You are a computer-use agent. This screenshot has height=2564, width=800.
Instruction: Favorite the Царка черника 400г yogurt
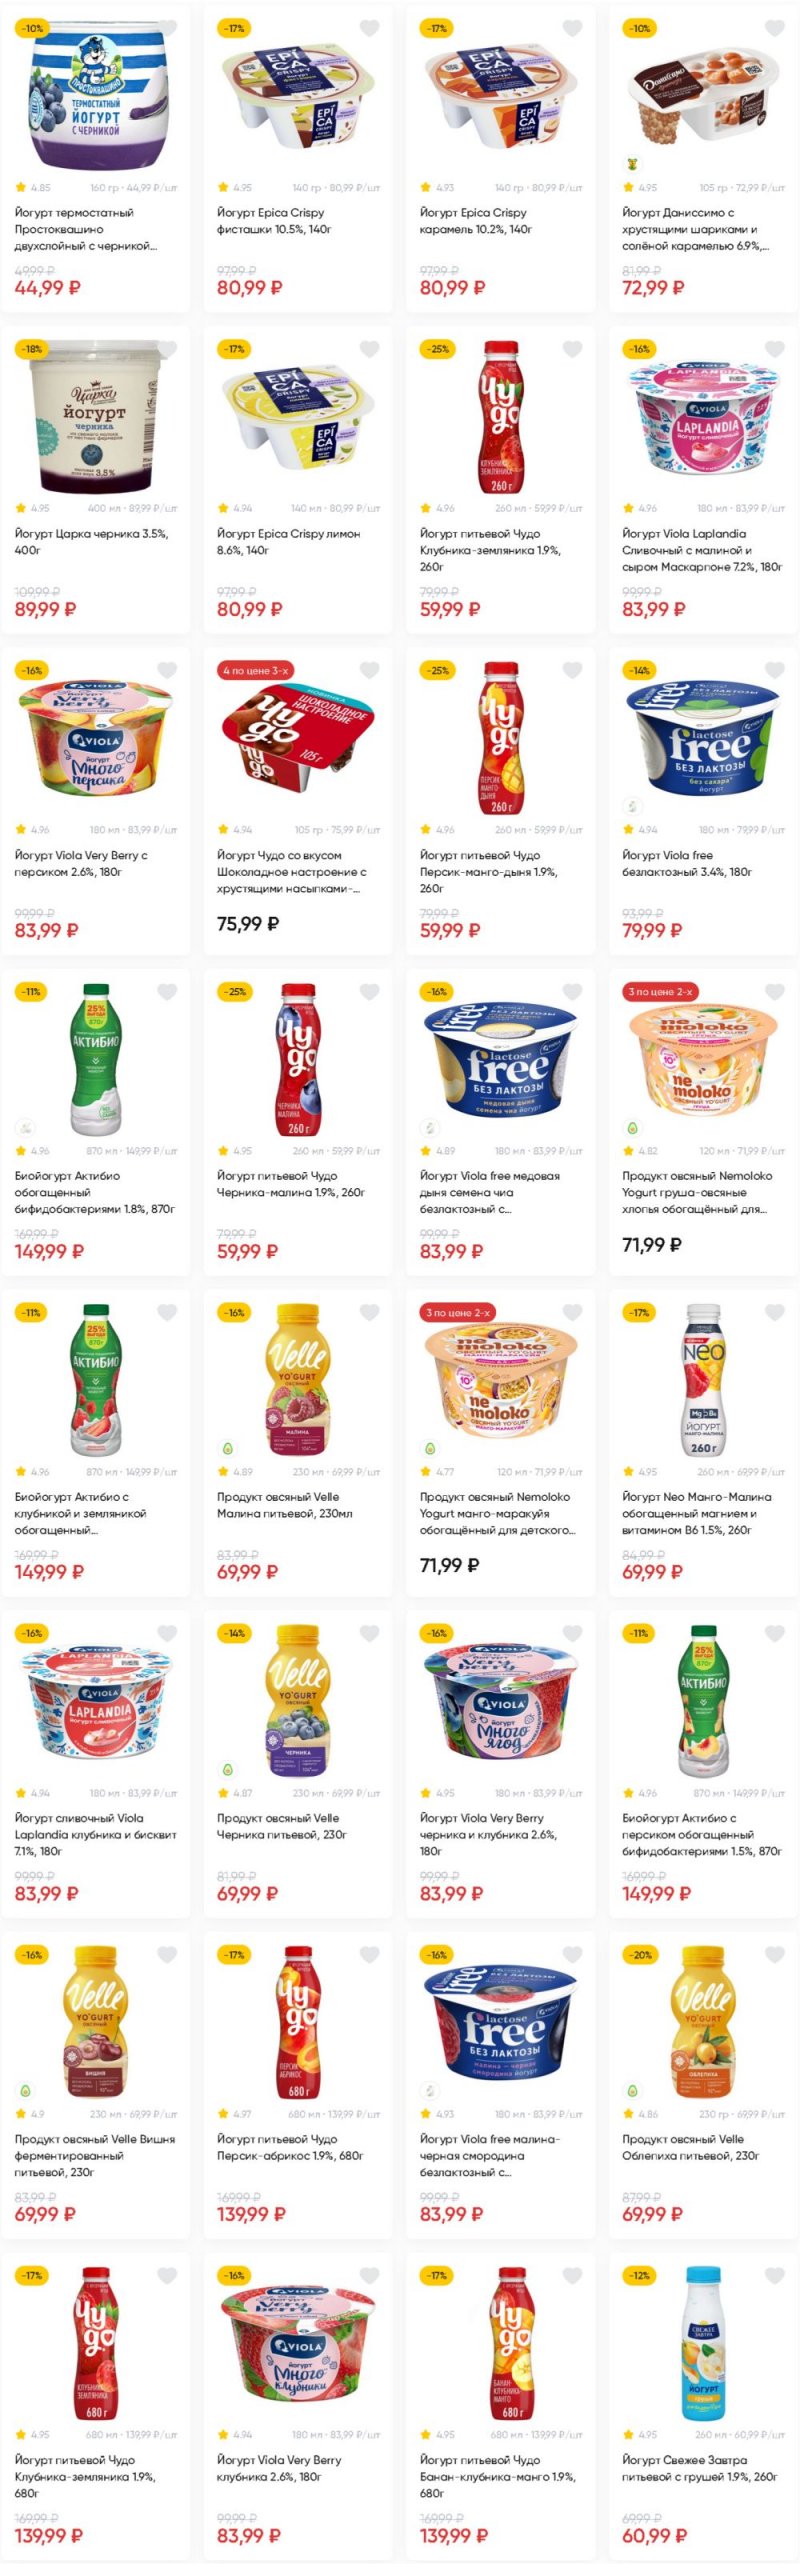(x=167, y=349)
